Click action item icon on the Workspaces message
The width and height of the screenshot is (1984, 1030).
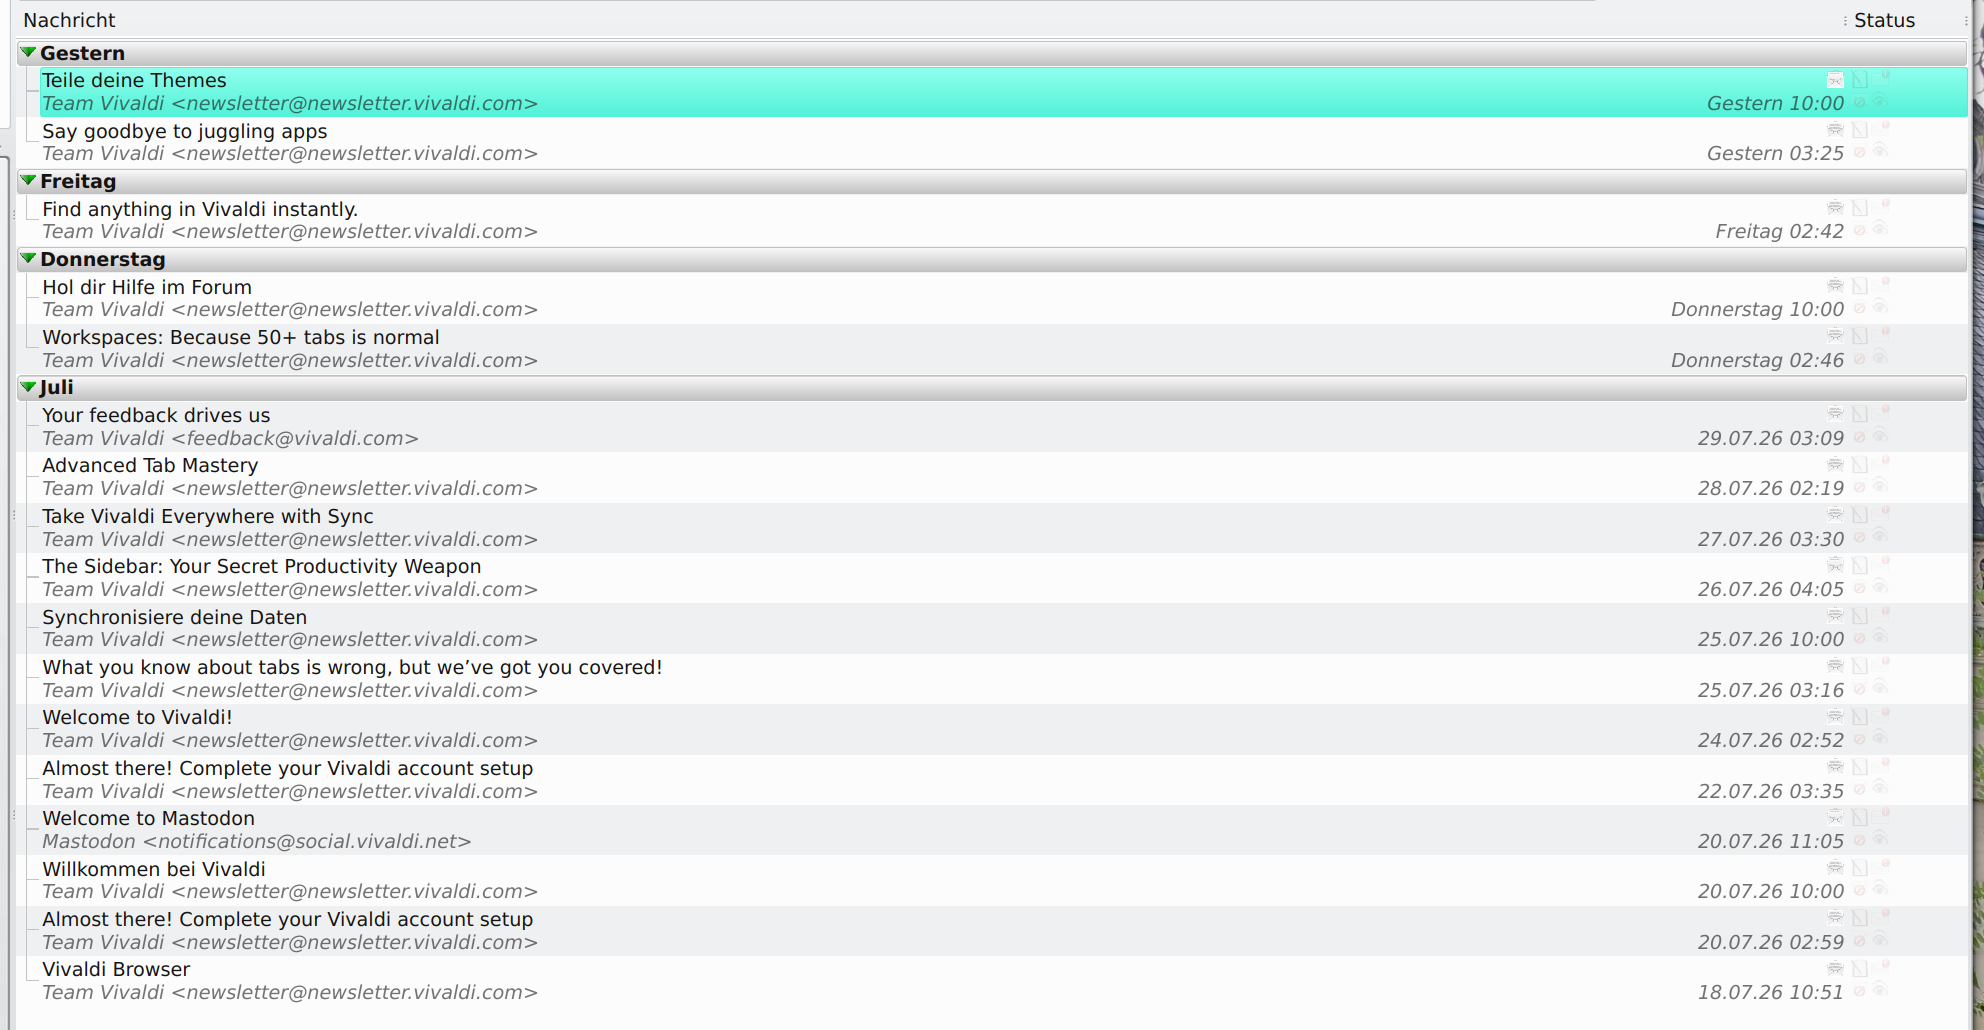(1860, 336)
